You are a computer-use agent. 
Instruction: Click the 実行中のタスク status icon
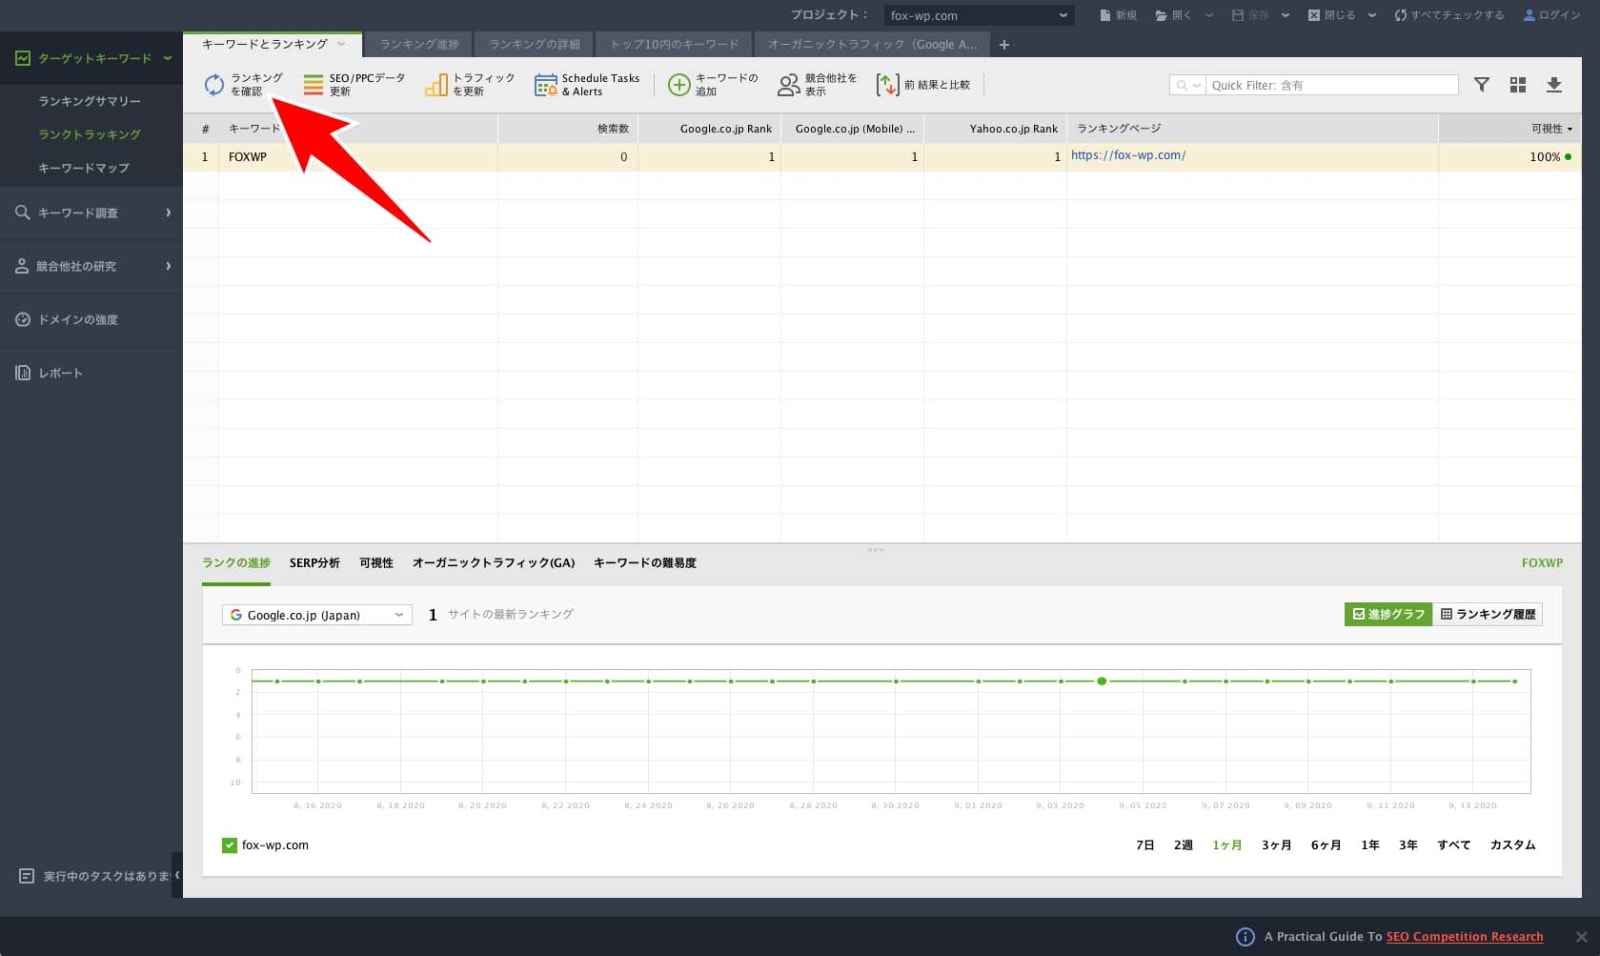pyautogui.click(x=27, y=876)
